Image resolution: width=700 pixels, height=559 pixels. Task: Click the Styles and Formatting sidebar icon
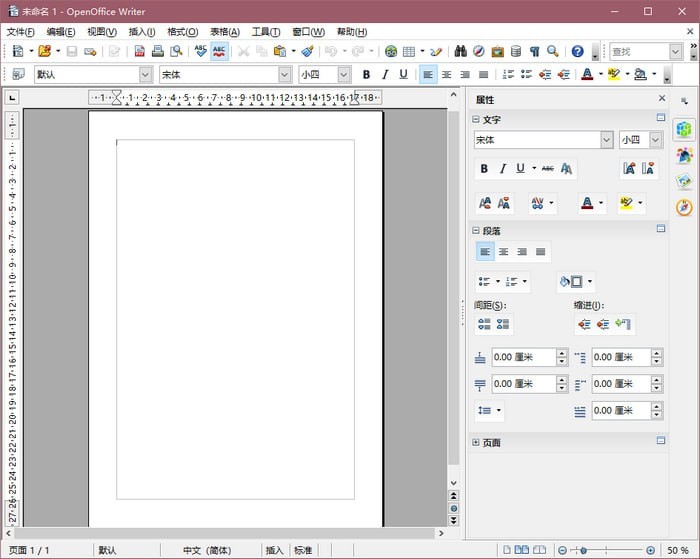coord(684,155)
